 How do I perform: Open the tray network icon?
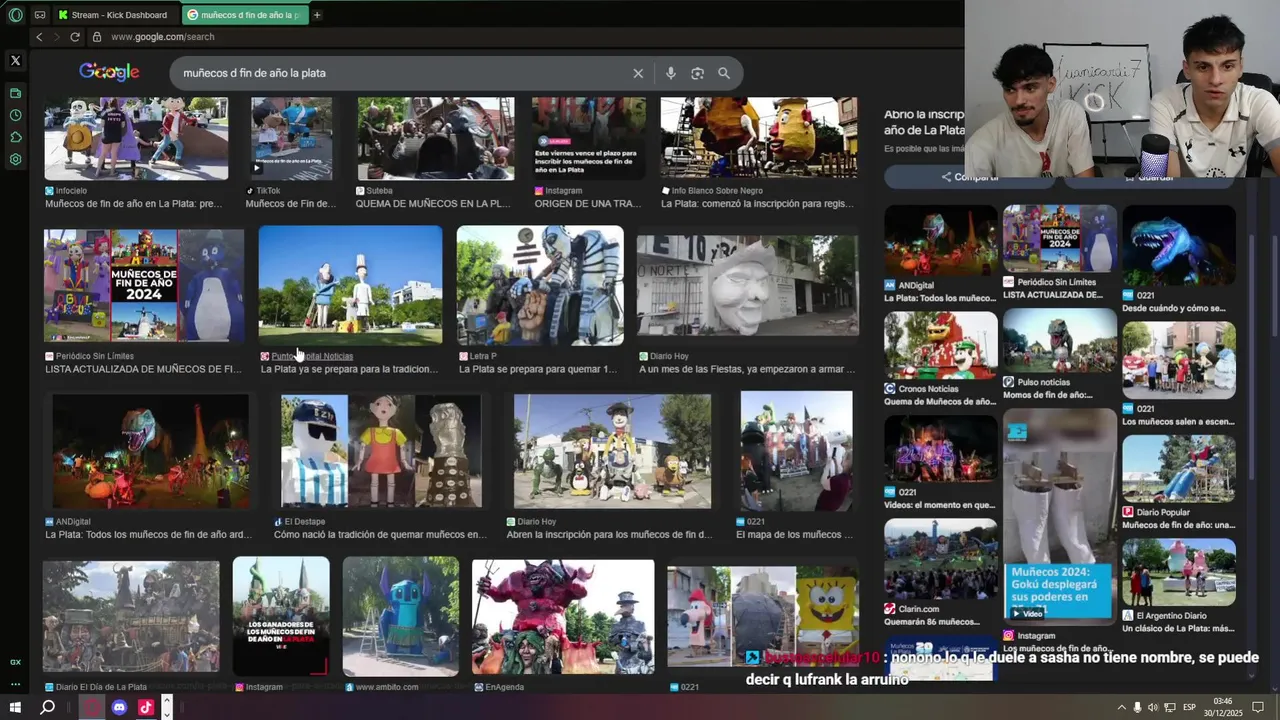click(x=1170, y=708)
